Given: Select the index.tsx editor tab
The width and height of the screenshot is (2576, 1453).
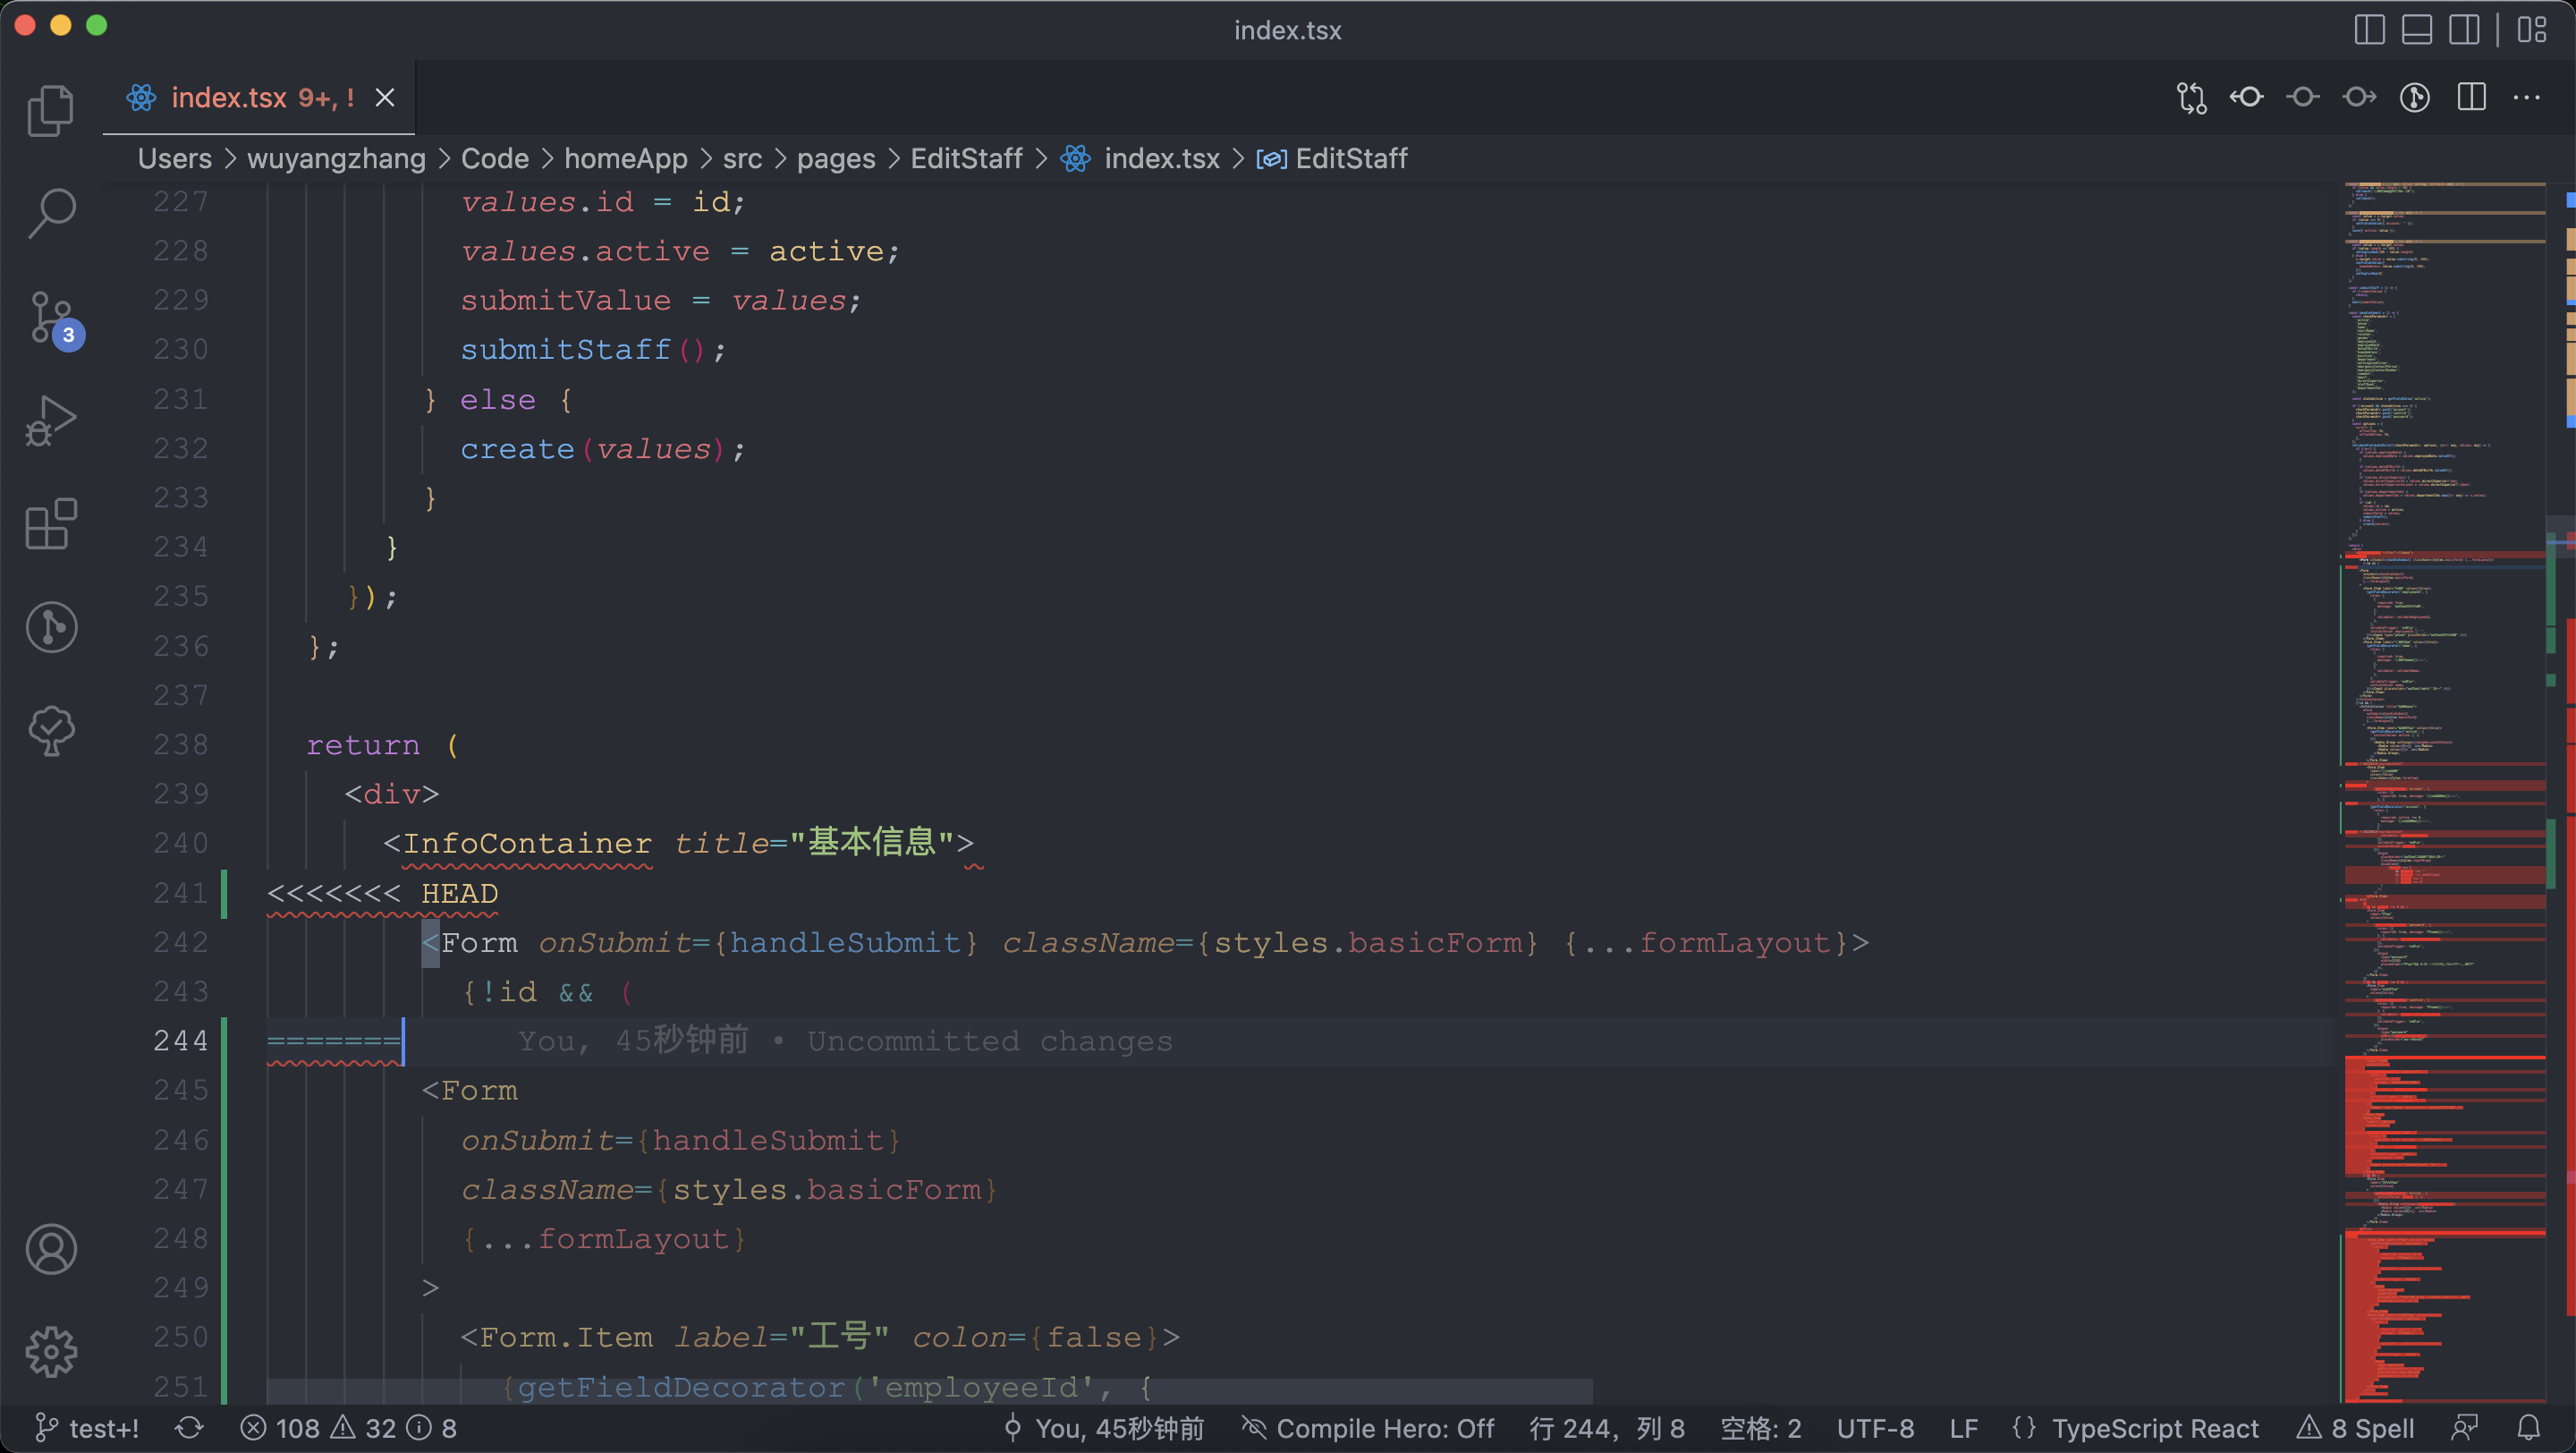Looking at the screenshot, I should [x=240, y=97].
